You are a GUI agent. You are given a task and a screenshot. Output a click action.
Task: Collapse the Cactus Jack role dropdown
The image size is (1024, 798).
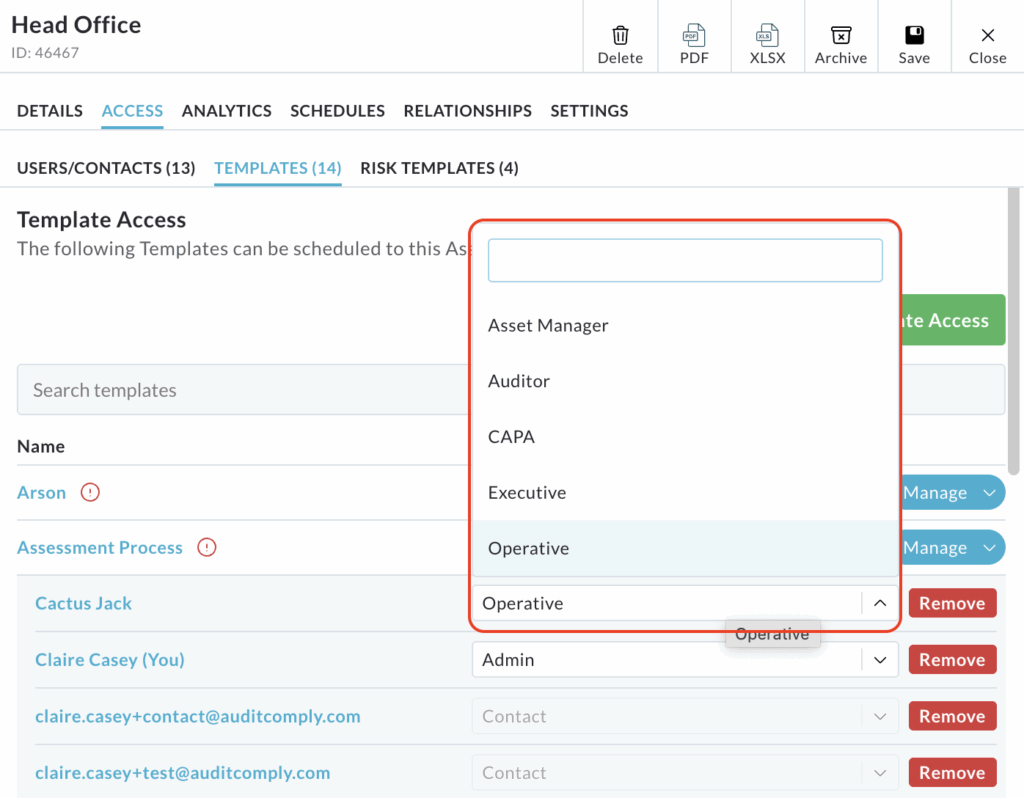pyautogui.click(x=880, y=604)
